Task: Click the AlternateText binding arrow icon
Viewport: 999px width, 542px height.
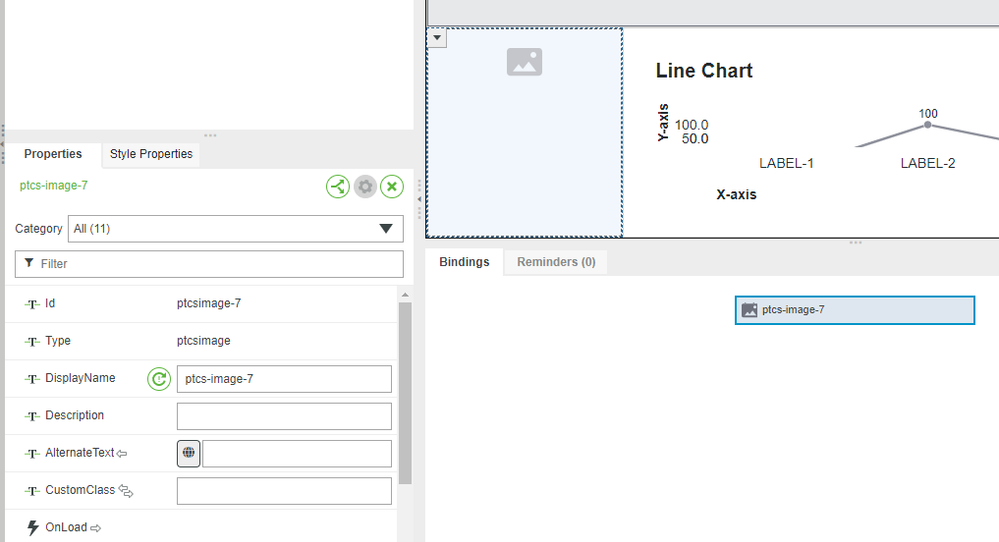Action: 122,453
